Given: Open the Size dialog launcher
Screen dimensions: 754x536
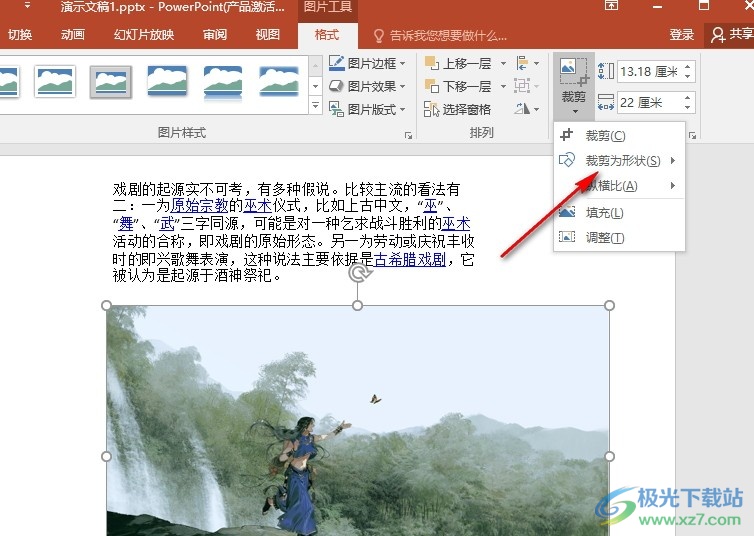Looking at the screenshot, I should (692, 136).
